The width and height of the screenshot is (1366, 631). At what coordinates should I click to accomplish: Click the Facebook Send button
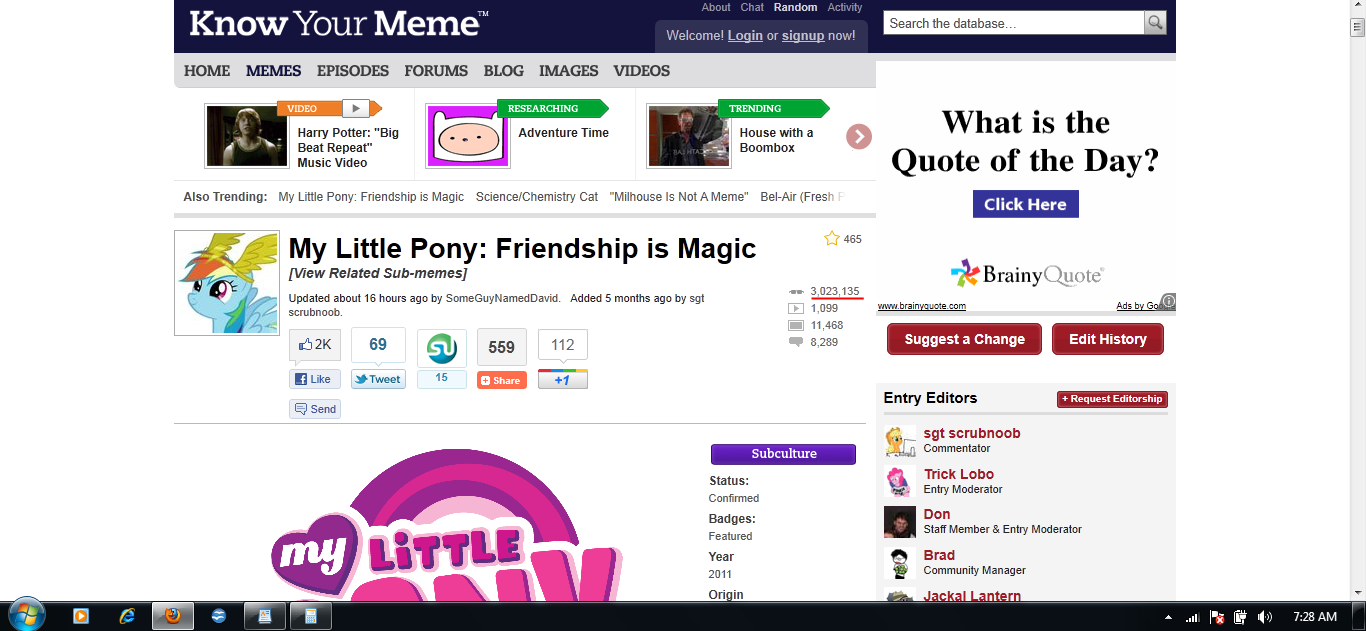(315, 409)
